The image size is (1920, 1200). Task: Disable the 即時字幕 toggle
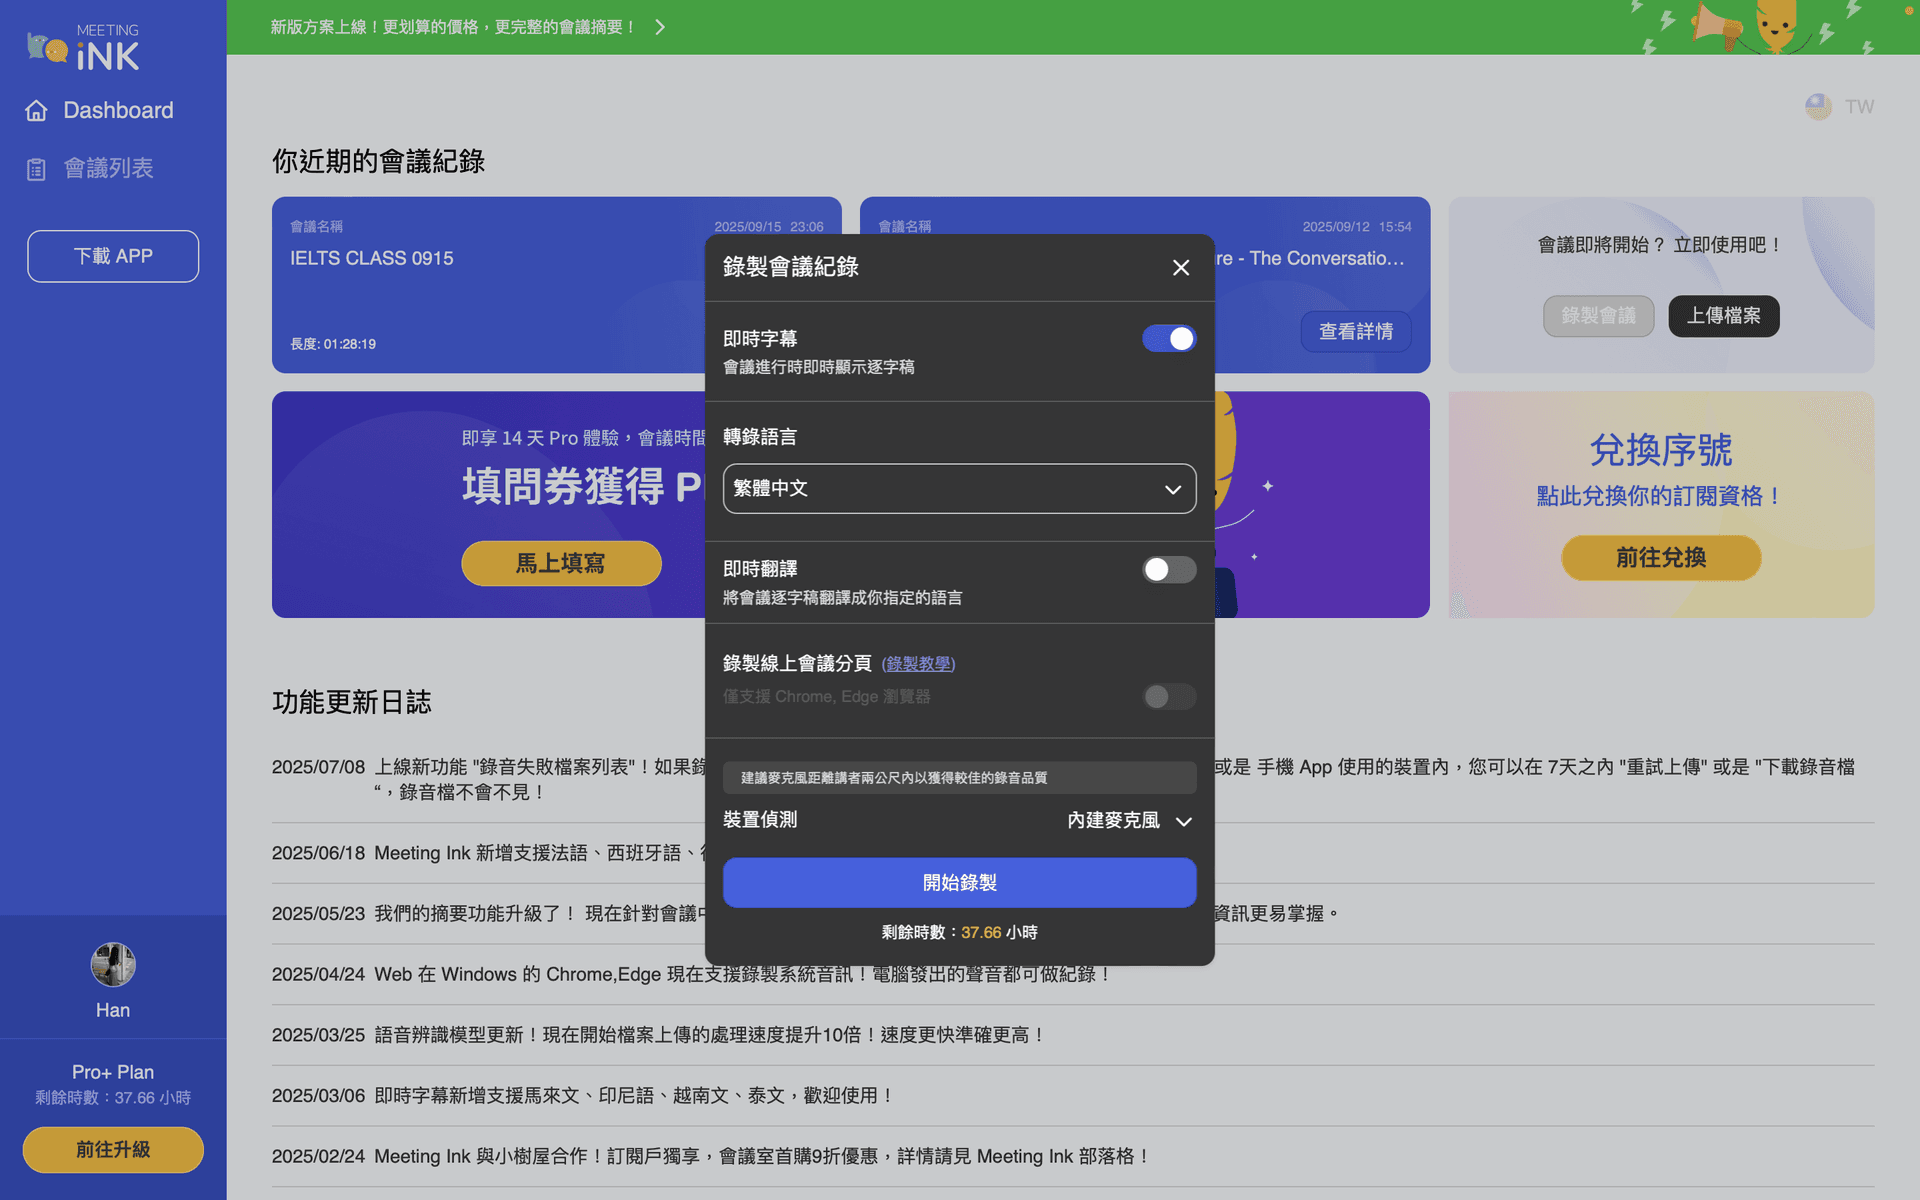[x=1168, y=339]
